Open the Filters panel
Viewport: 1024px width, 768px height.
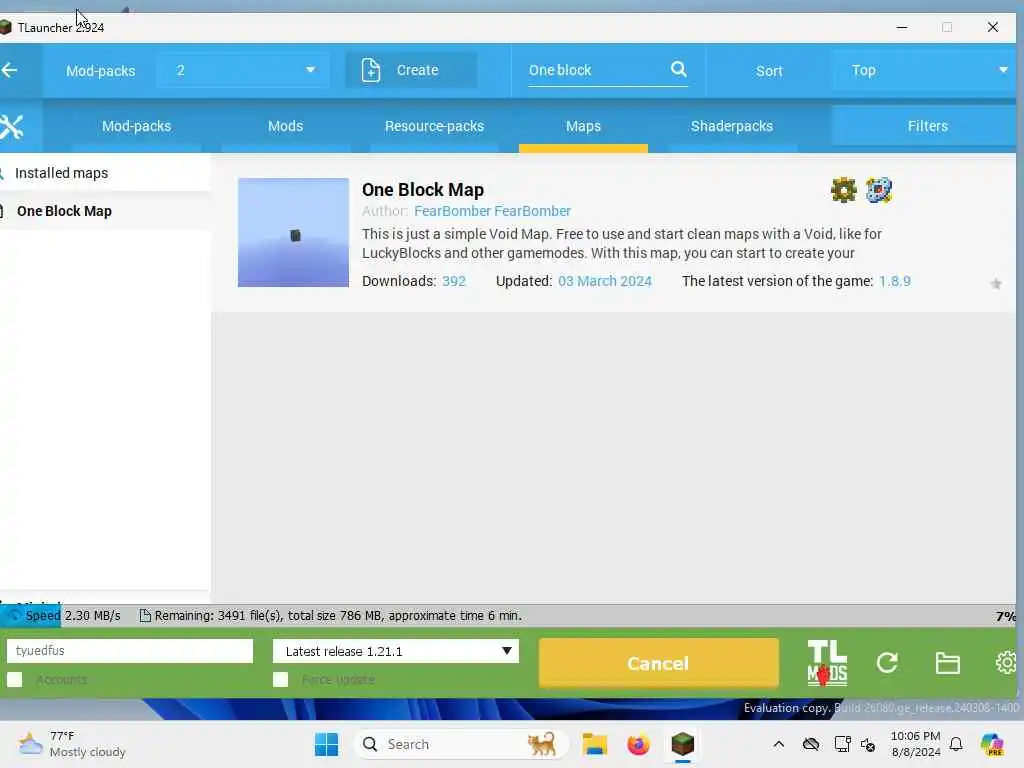[923, 126]
